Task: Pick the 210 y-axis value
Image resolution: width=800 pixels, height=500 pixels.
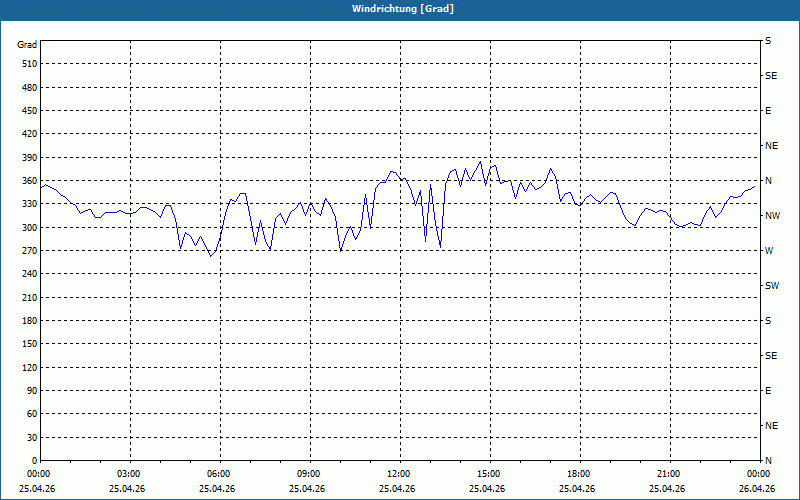Action: (30, 298)
